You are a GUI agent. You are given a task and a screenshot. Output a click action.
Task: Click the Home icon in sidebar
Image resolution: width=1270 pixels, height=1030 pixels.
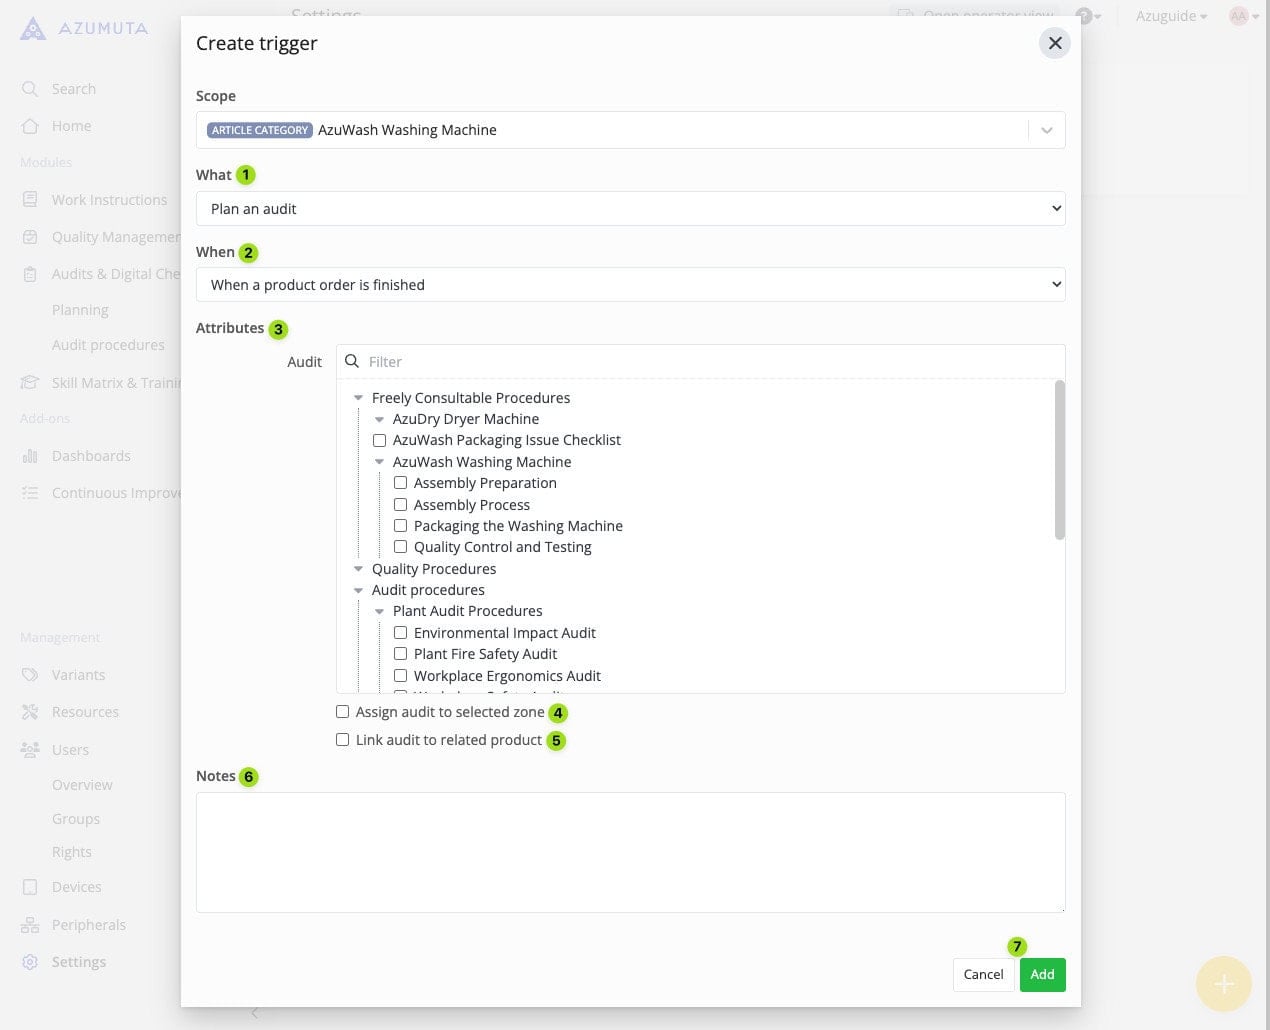30,126
